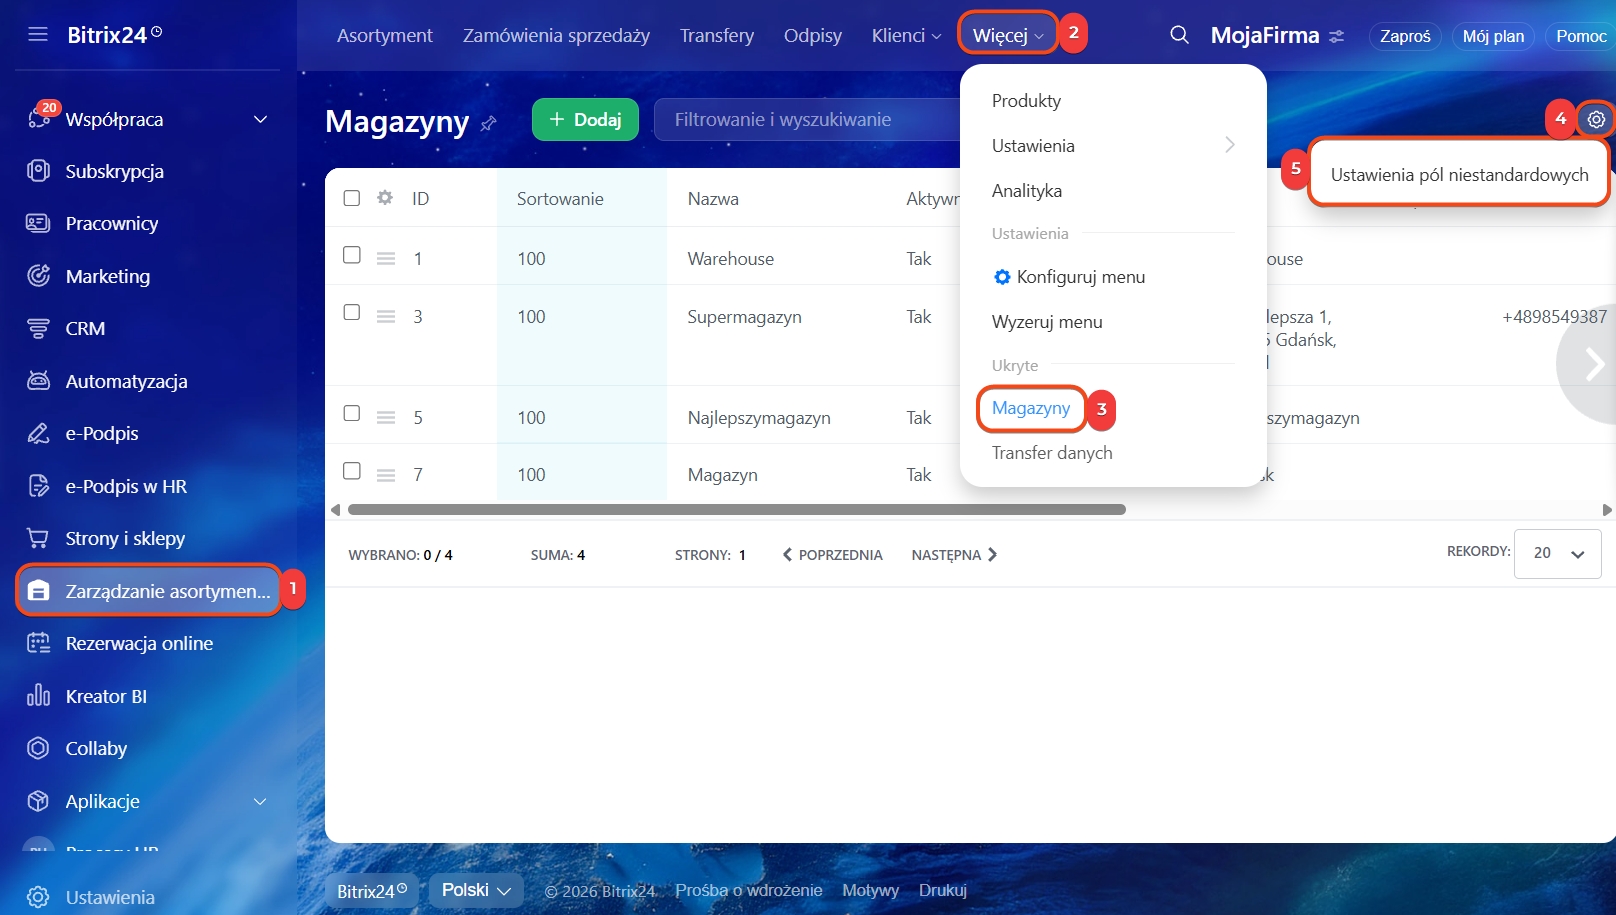Click the green Dodaj button
Viewport: 1616px width, 915px height.
pyautogui.click(x=585, y=120)
